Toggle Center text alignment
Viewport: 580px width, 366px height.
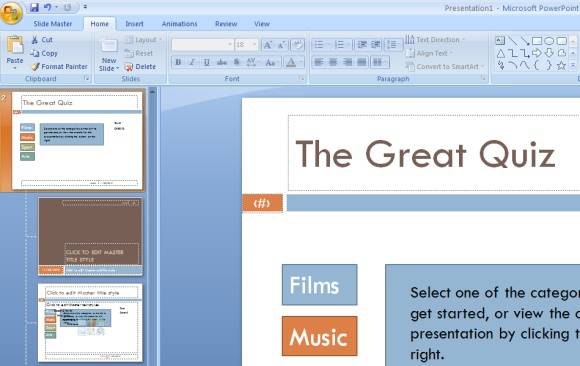coord(333,62)
